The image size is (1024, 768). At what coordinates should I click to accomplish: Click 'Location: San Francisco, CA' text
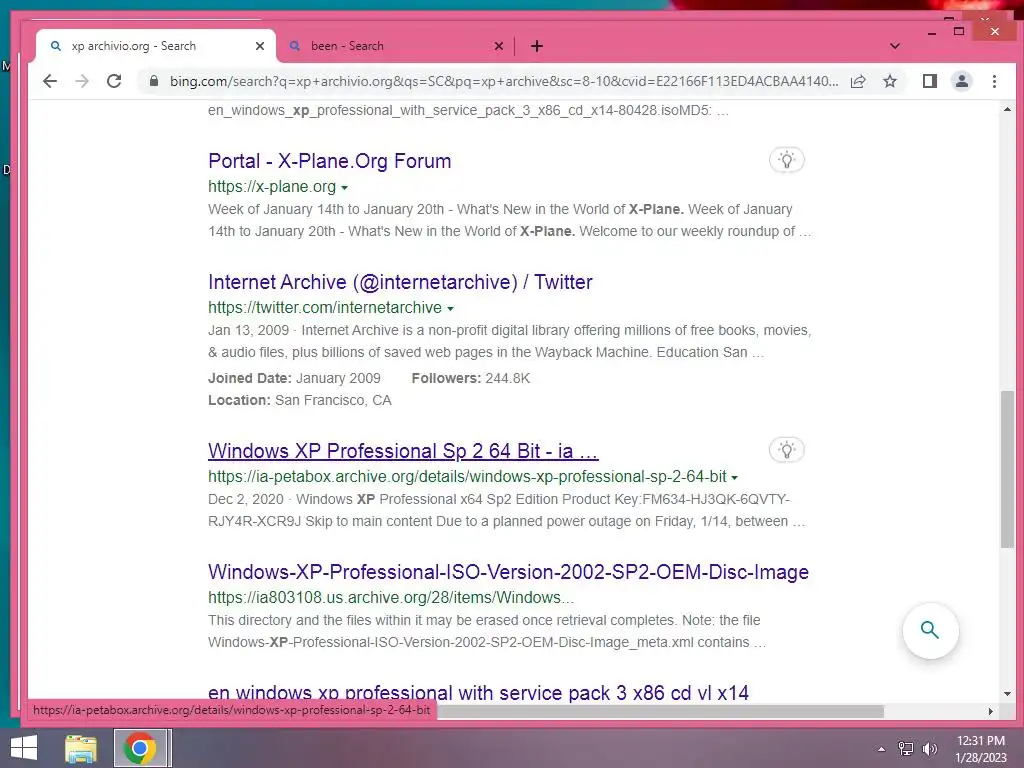pyautogui.click(x=300, y=400)
